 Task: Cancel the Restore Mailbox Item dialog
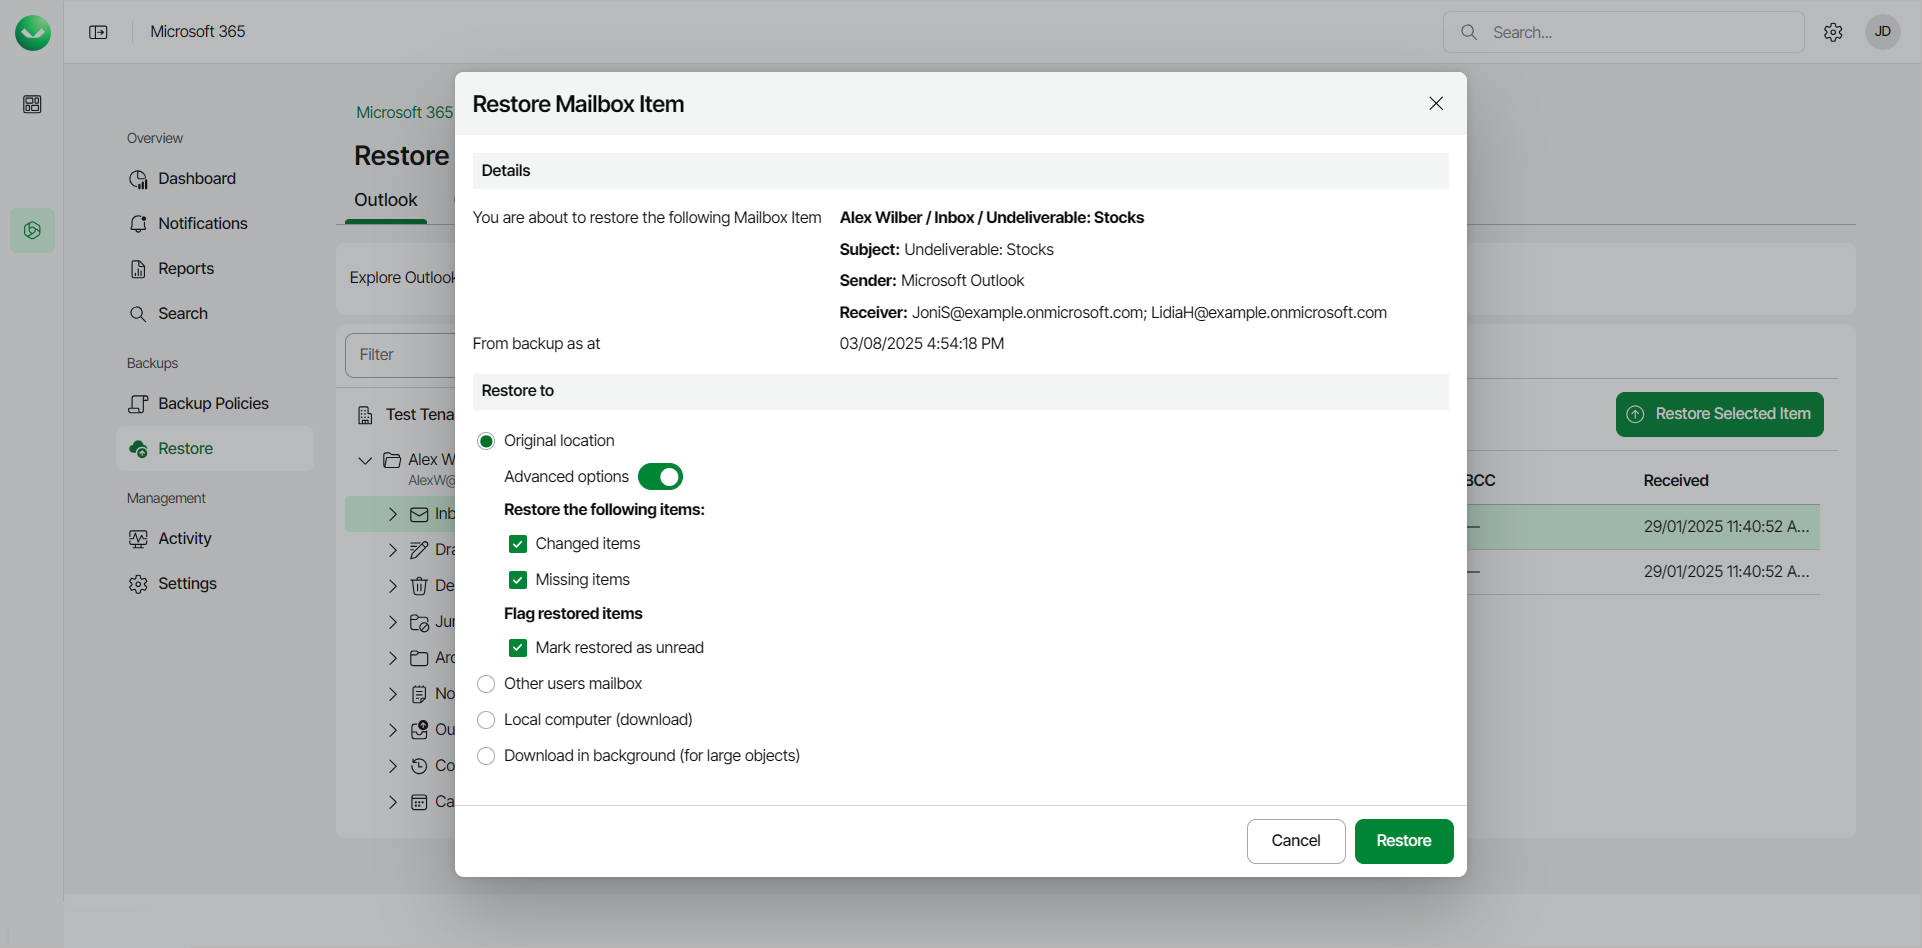[1295, 841]
